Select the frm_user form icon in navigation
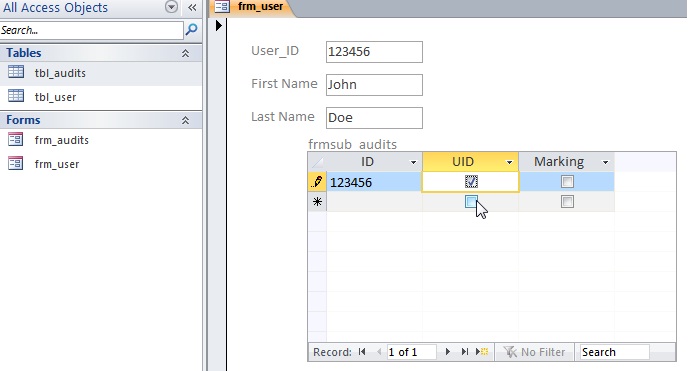The width and height of the screenshot is (694, 371). pos(16,163)
